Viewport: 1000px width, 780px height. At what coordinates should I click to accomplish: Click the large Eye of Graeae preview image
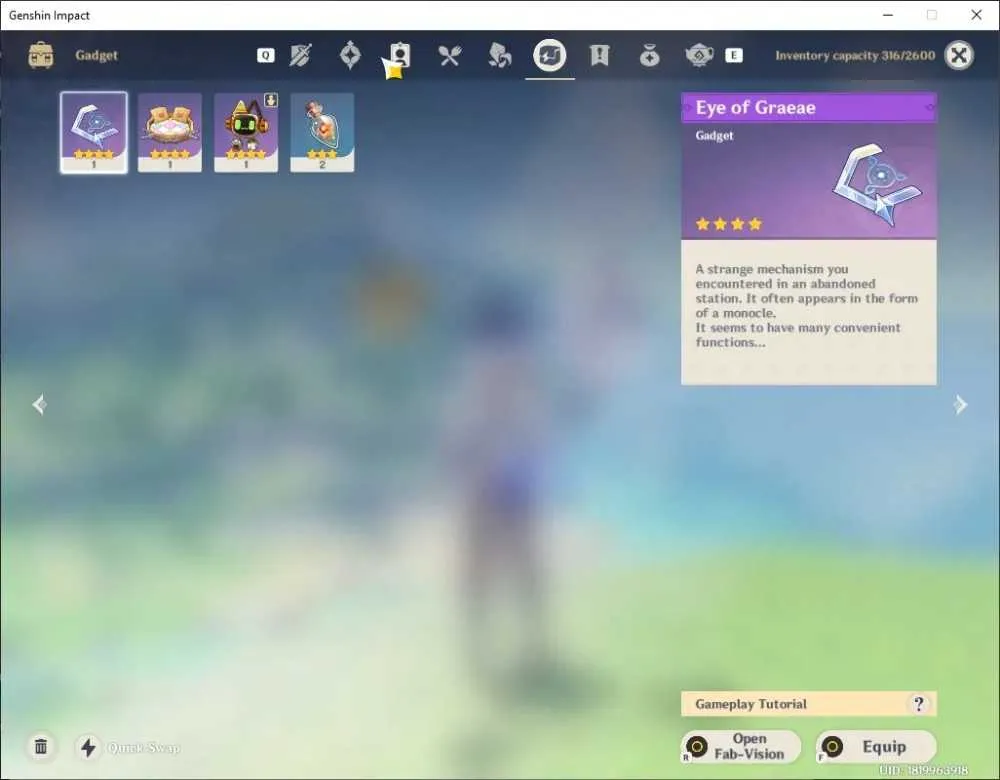[877, 185]
